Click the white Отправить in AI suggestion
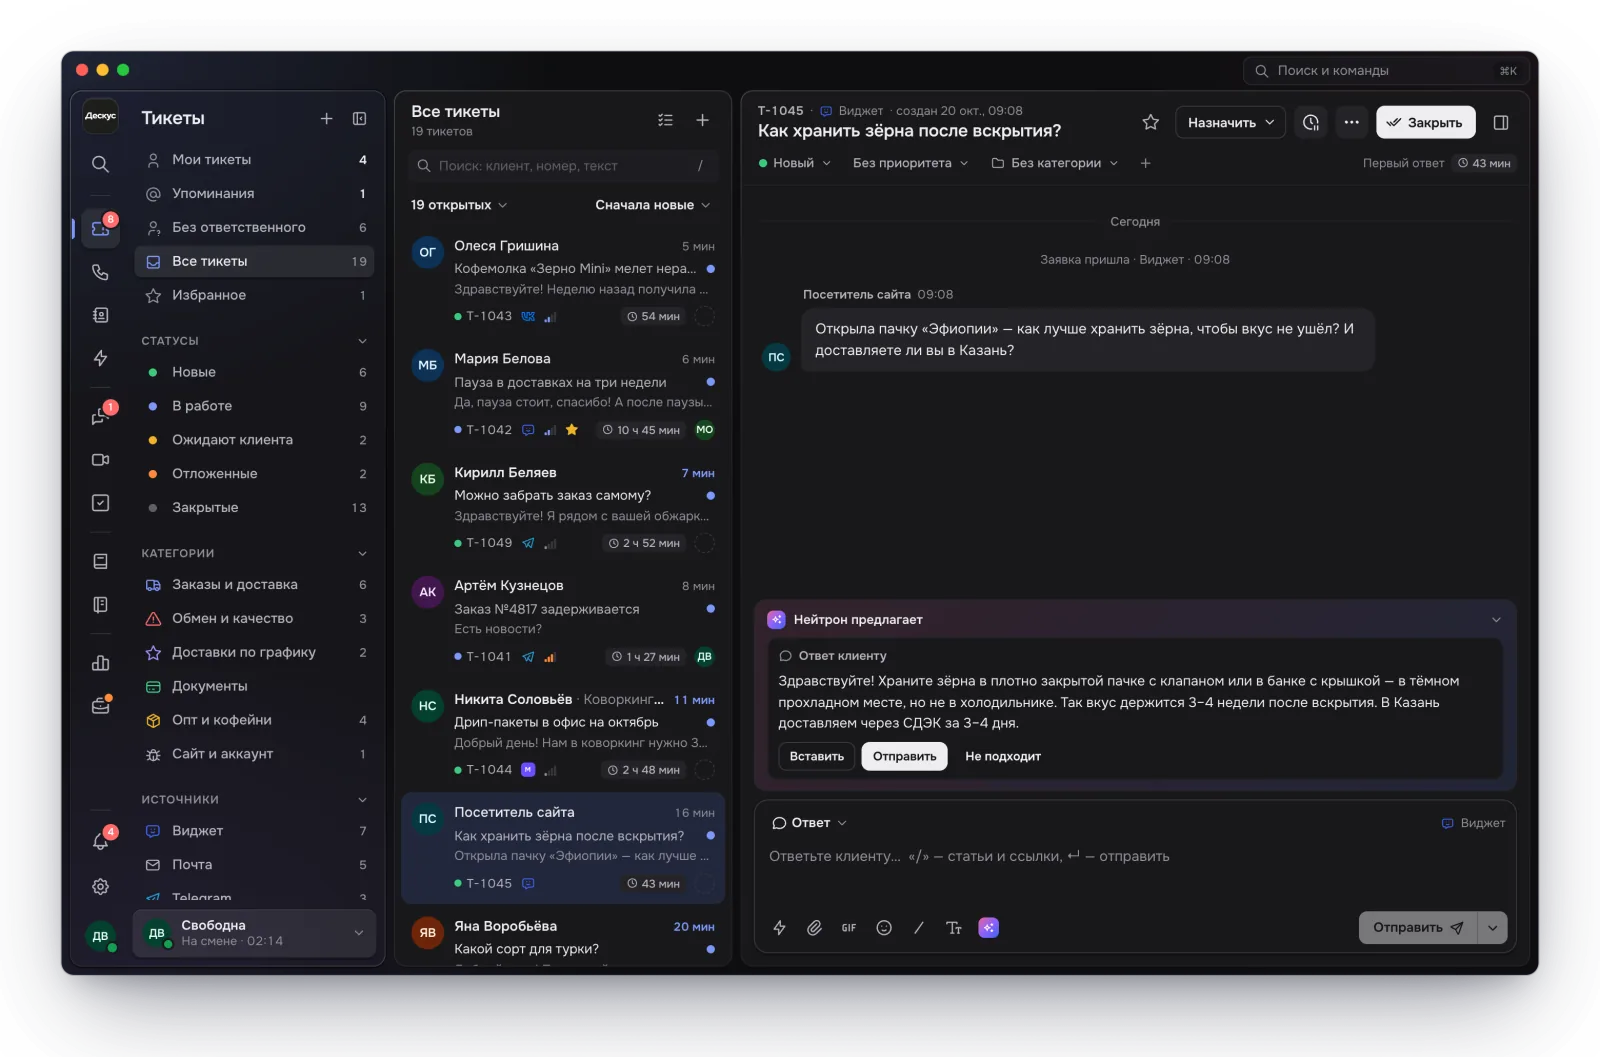The width and height of the screenshot is (1600, 1057). click(904, 756)
